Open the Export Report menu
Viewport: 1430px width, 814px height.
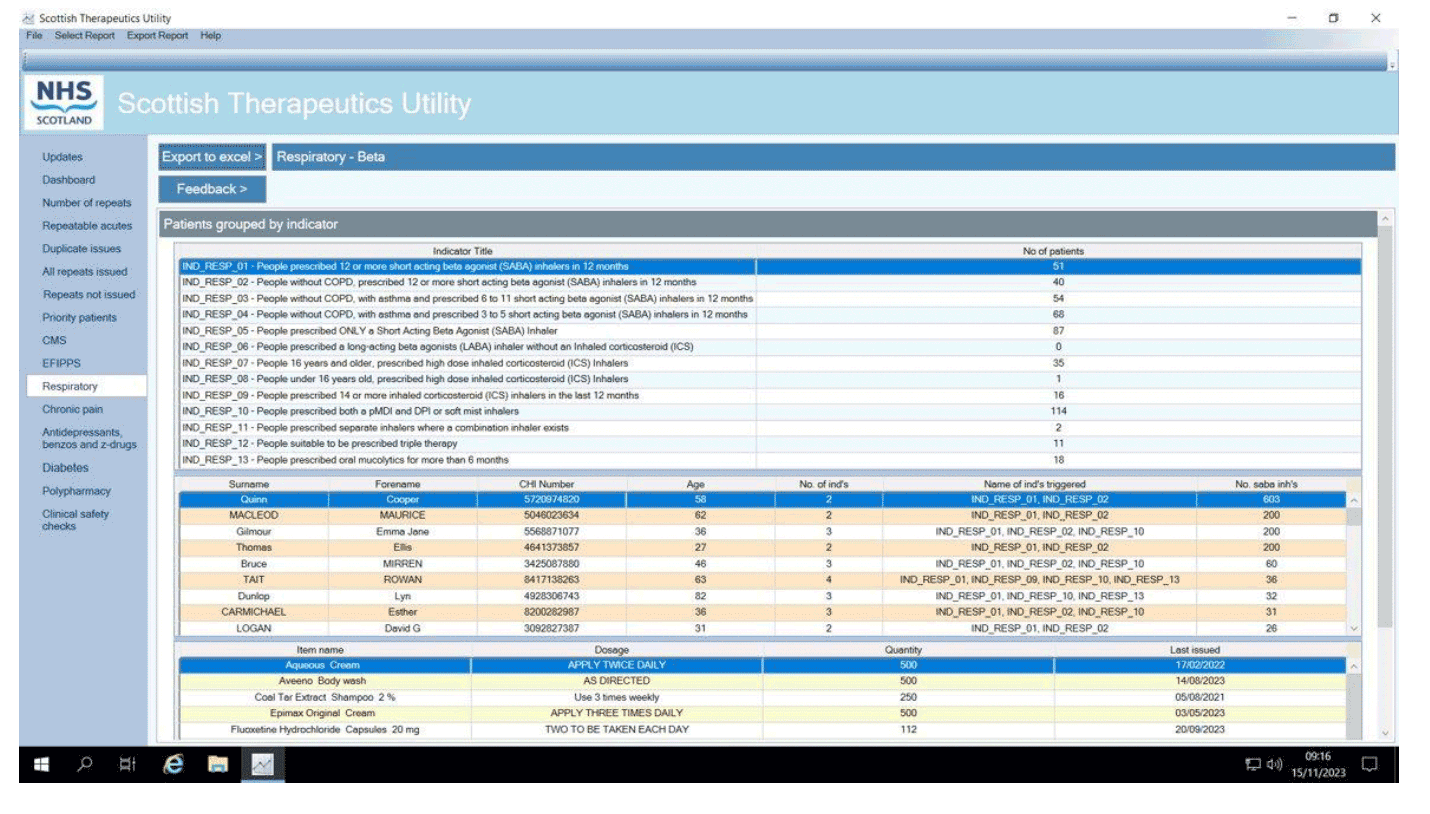tap(157, 36)
